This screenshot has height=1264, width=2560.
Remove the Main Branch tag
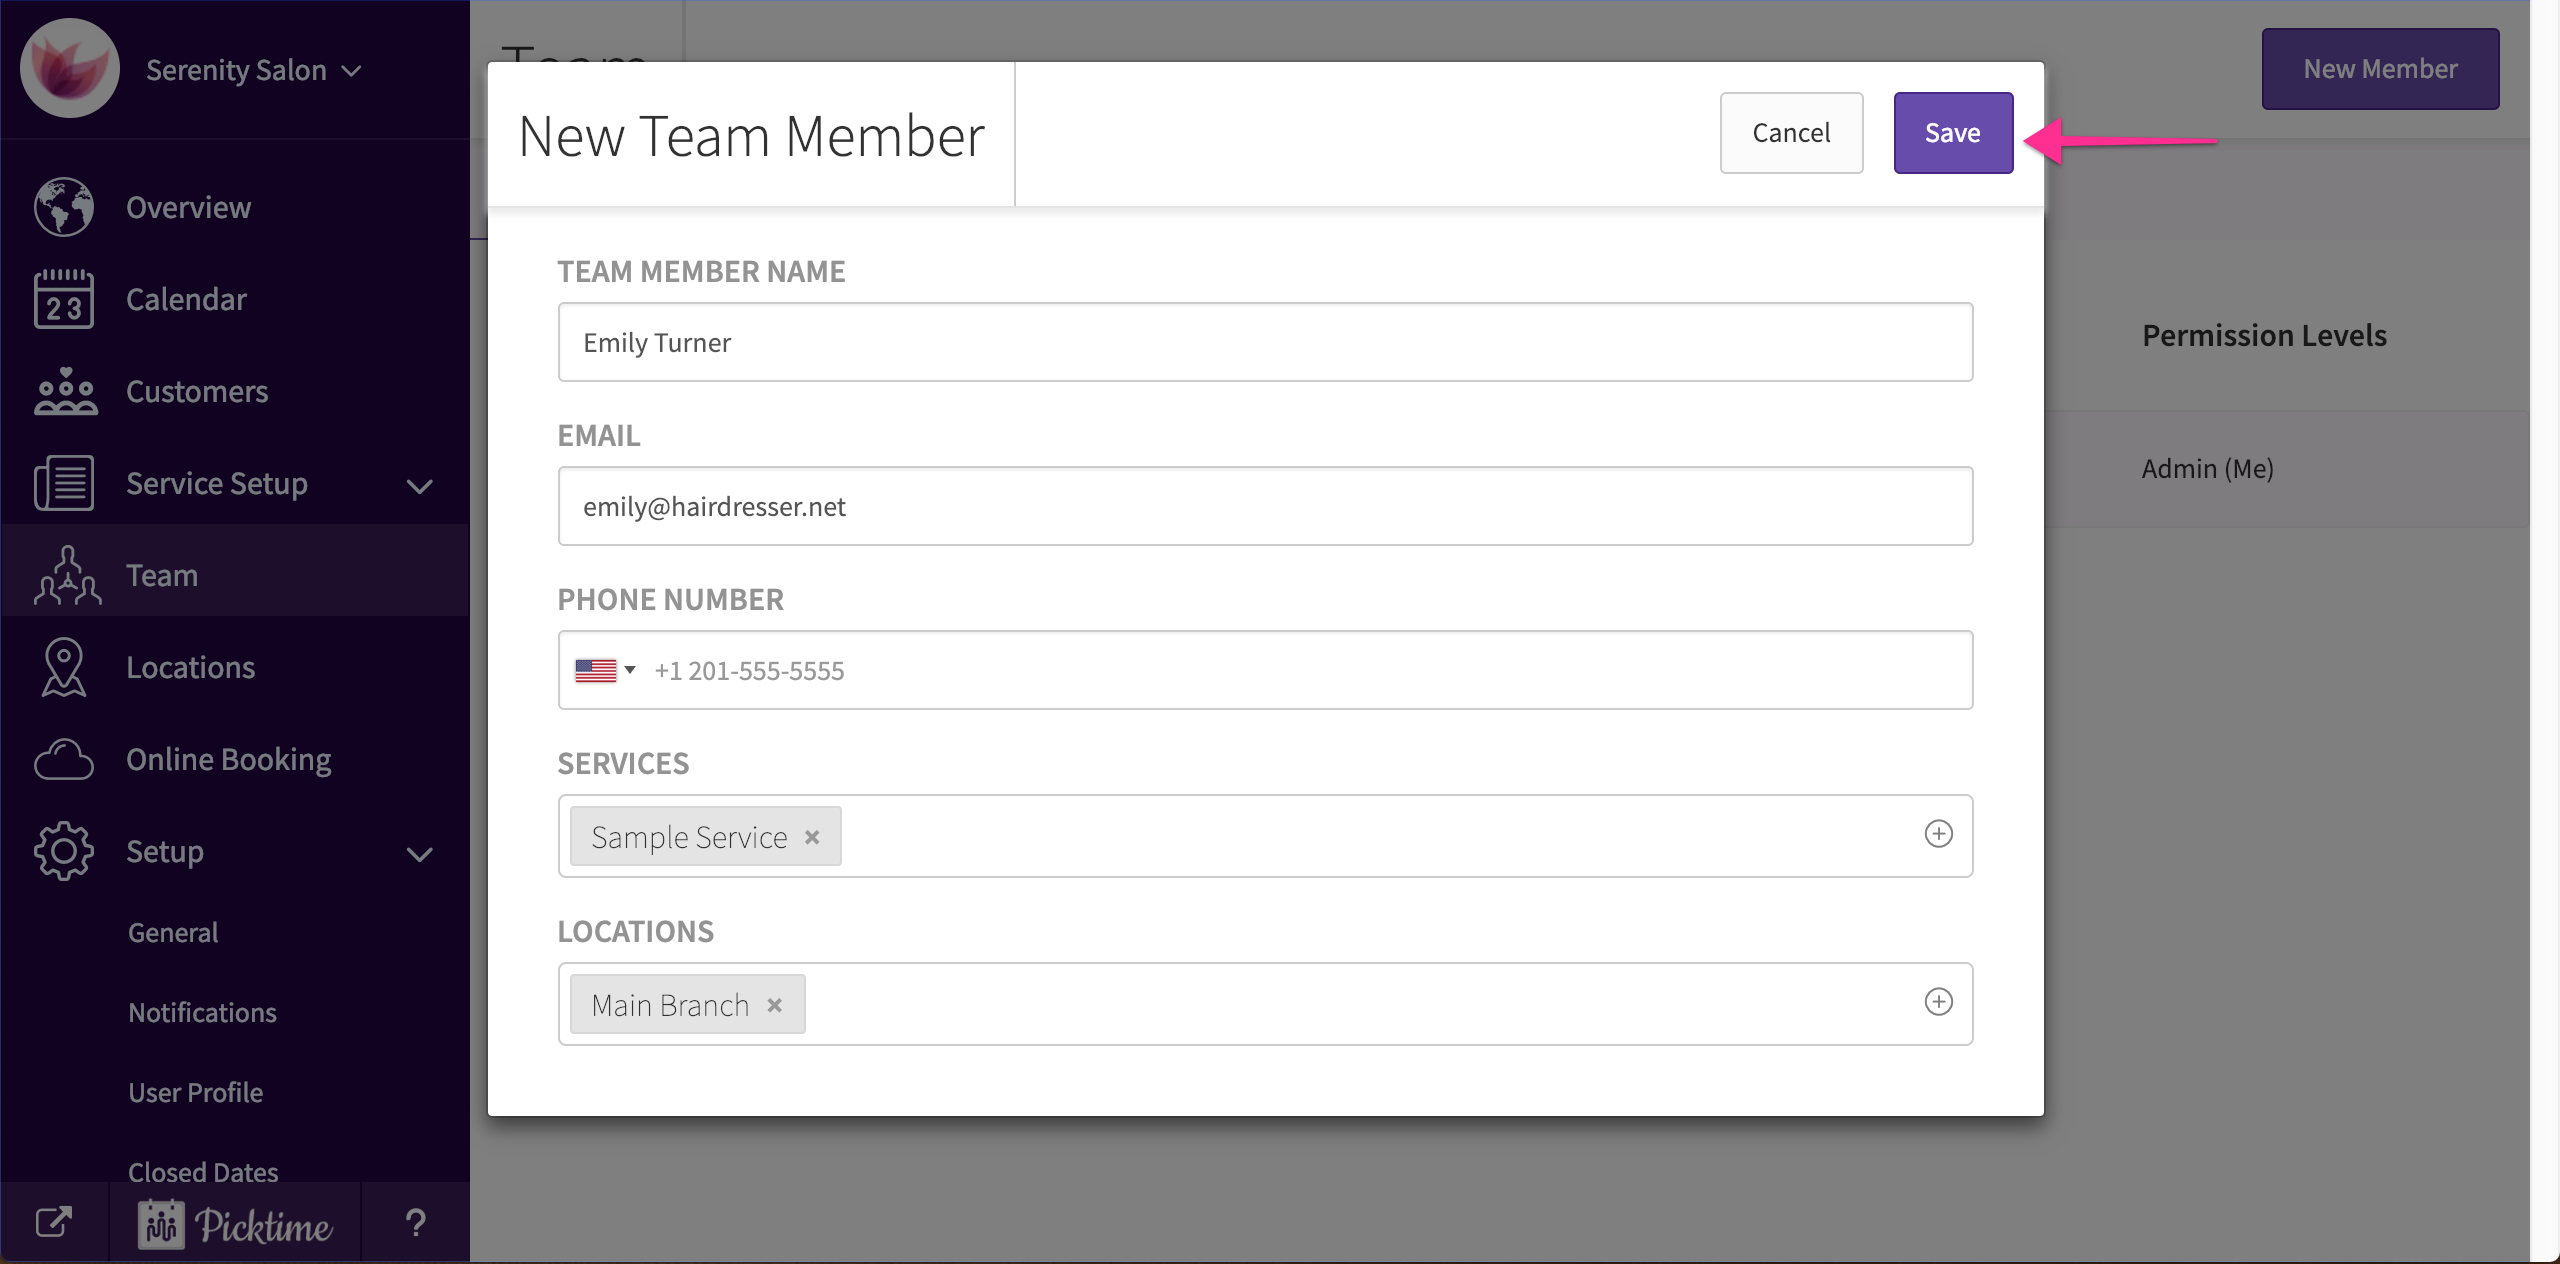point(774,1005)
